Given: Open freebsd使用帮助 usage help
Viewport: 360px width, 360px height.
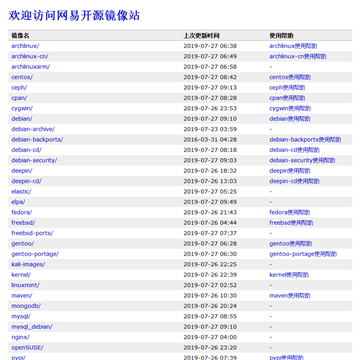Looking at the screenshot, I should coord(291,223).
